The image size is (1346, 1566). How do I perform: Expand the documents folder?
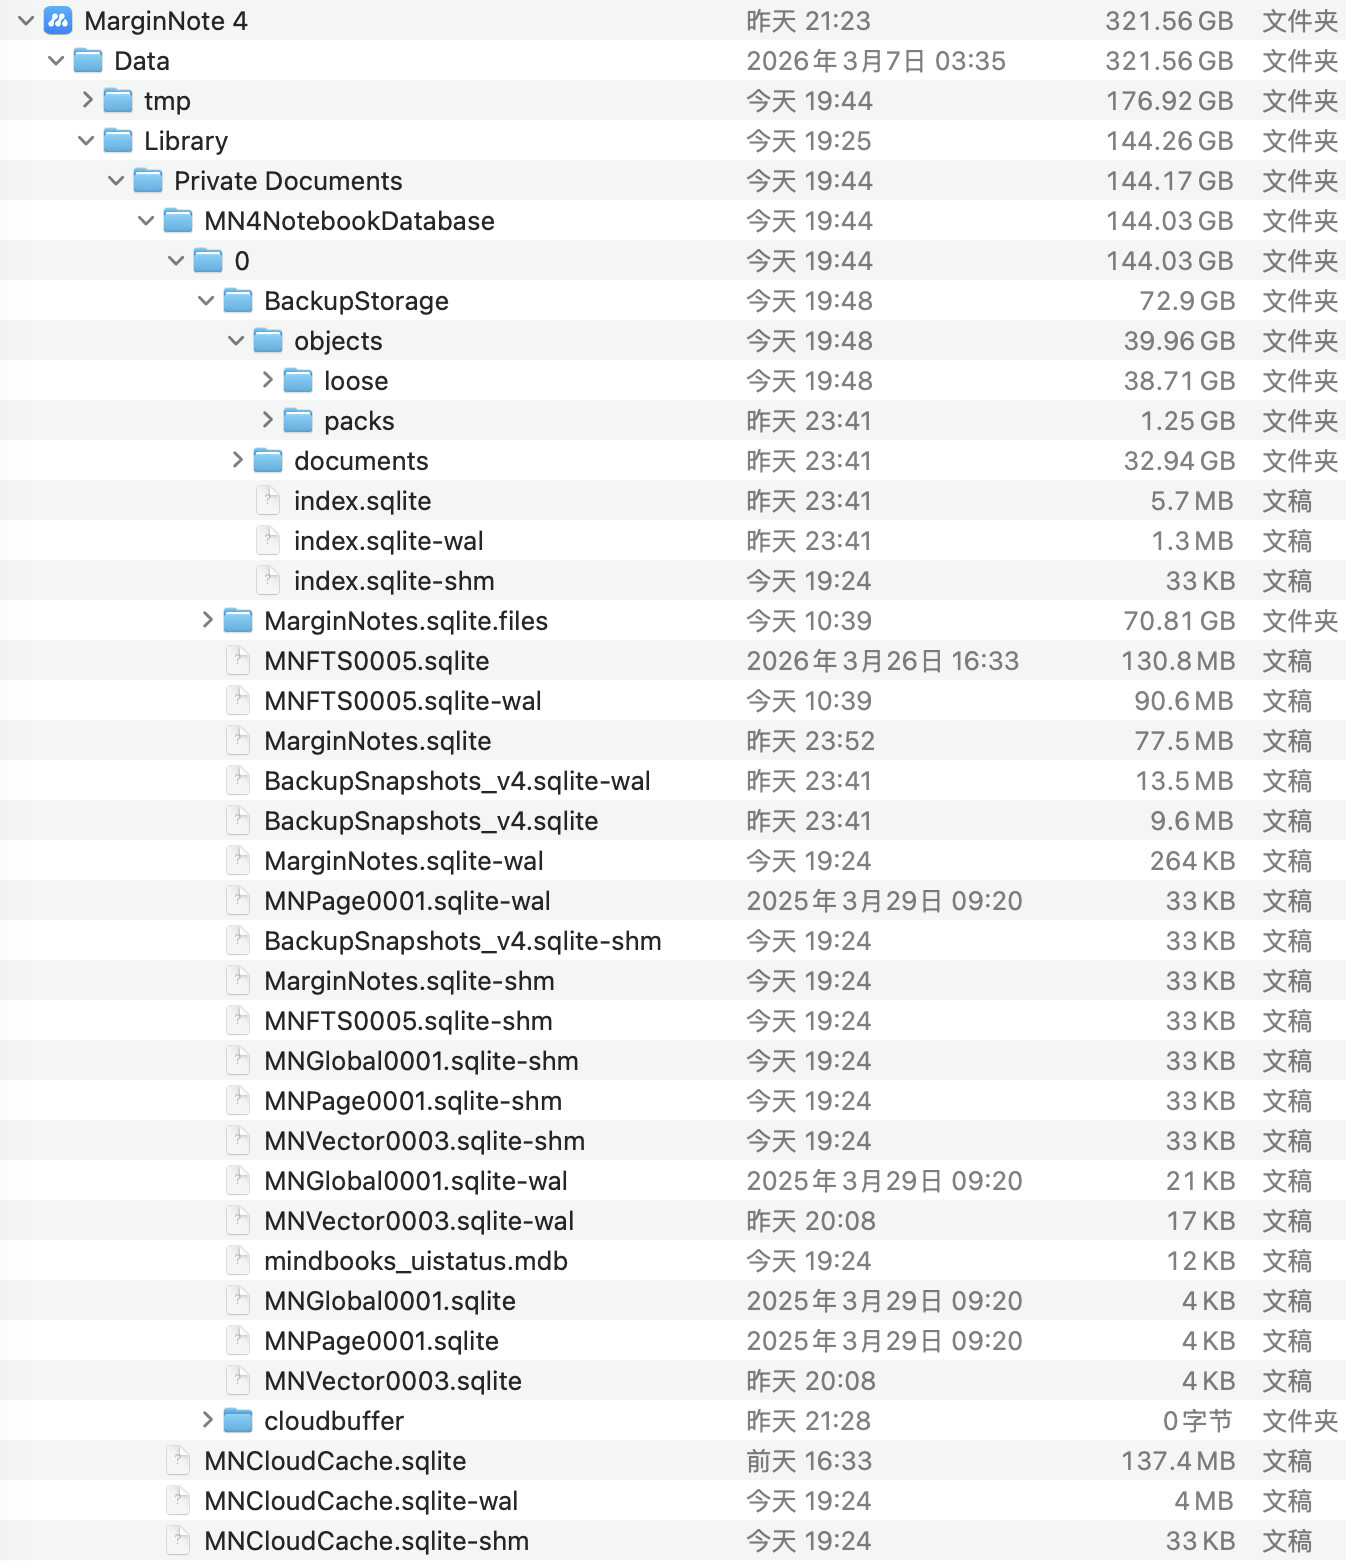click(x=237, y=460)
